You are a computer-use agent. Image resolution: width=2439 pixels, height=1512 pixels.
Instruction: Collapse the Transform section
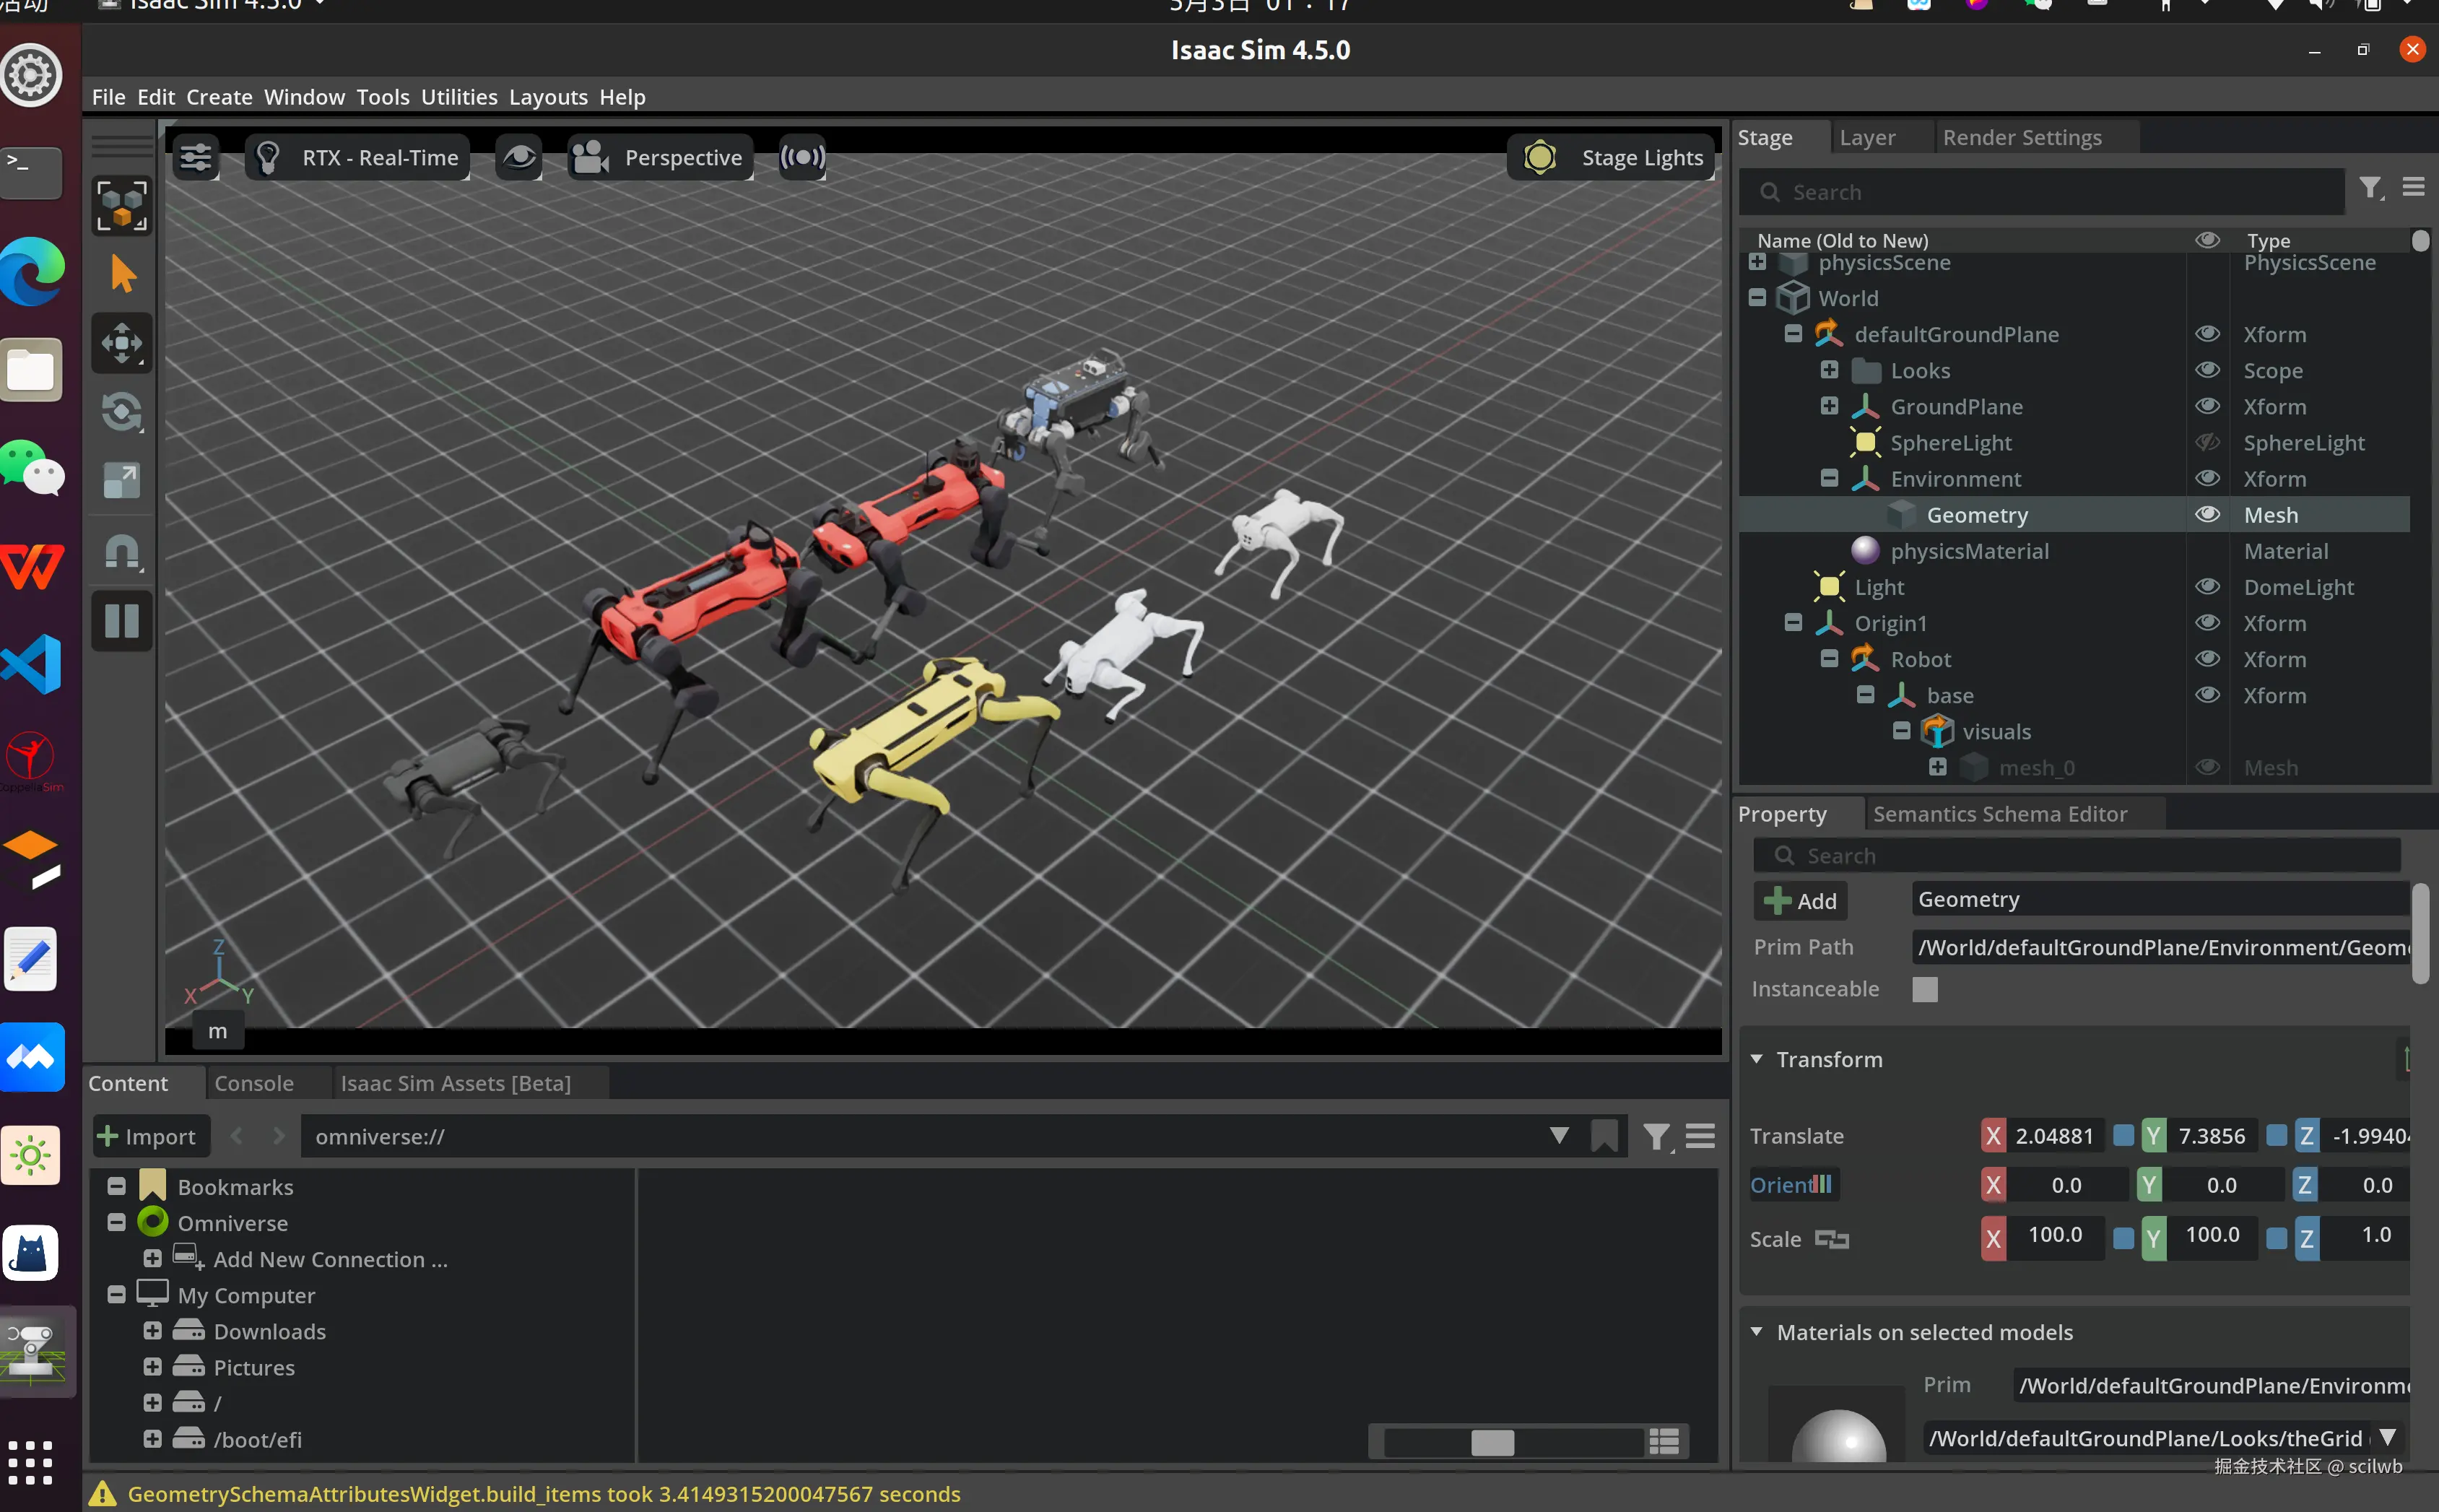click(x=1757, y=1059)
